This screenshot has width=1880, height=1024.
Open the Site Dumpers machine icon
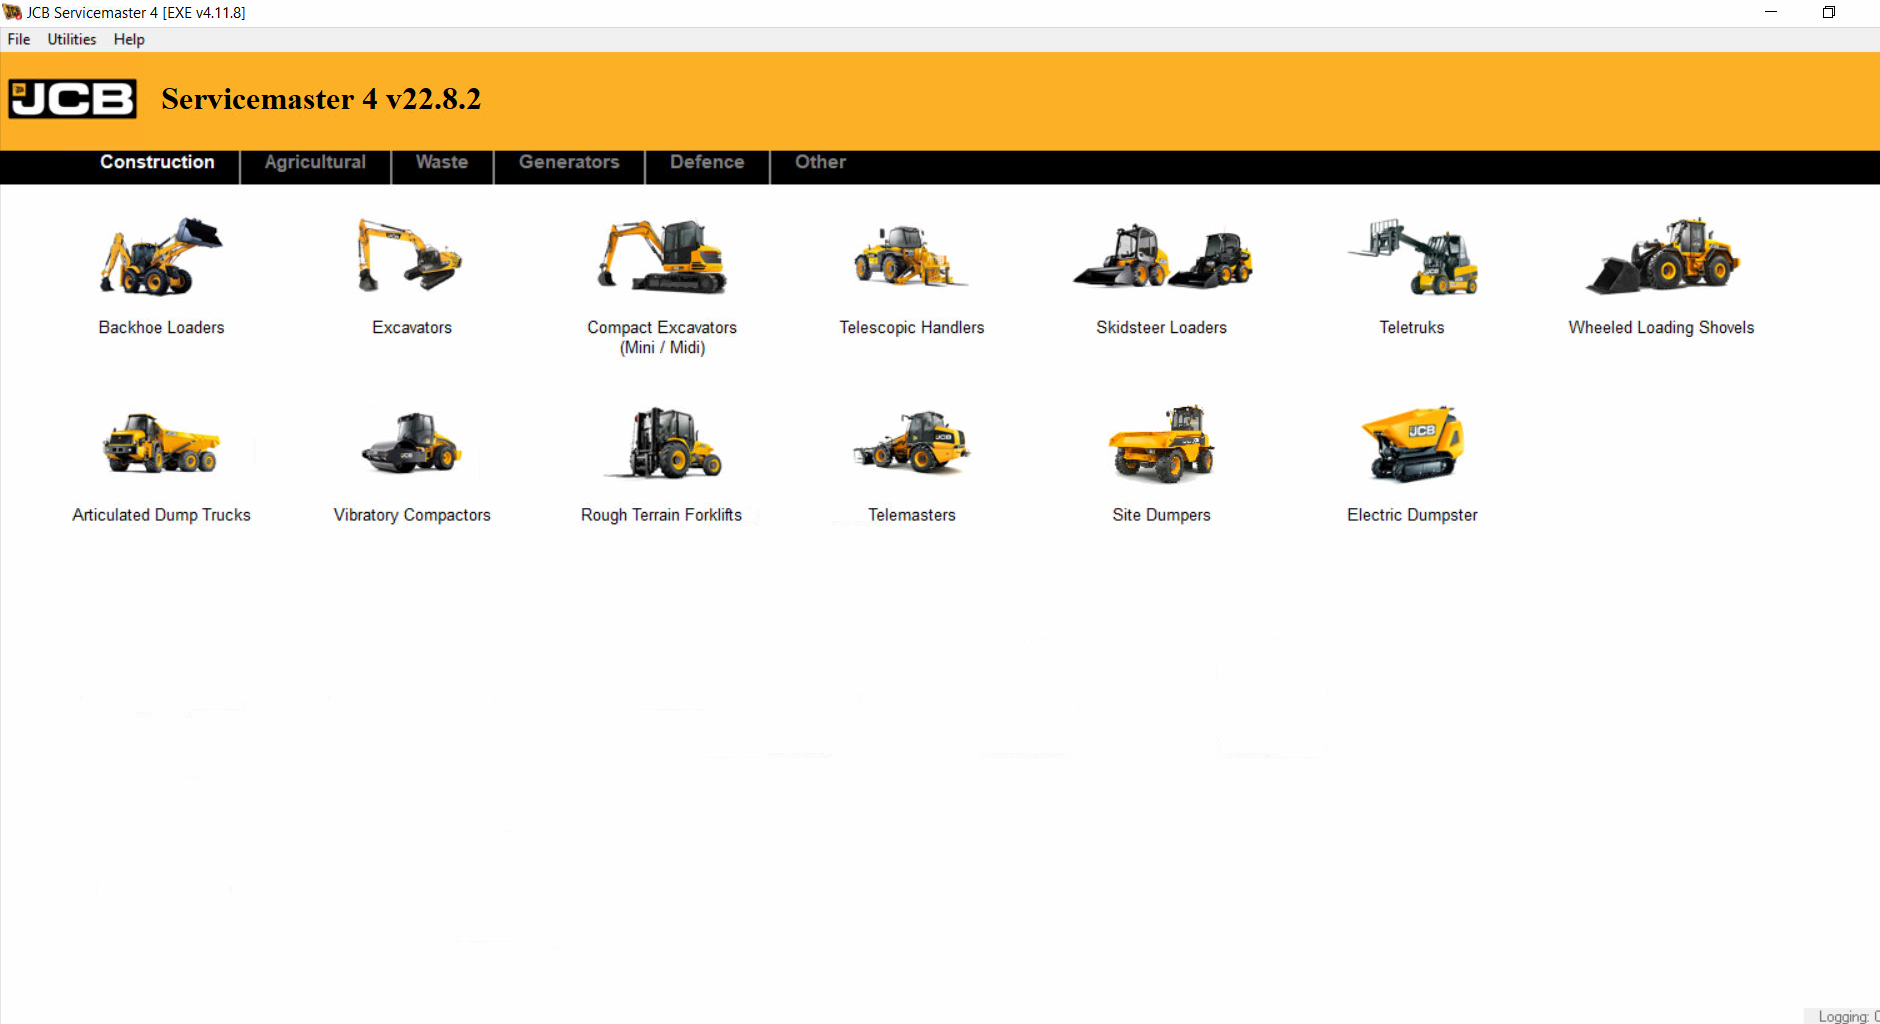tap(1161, 444)
